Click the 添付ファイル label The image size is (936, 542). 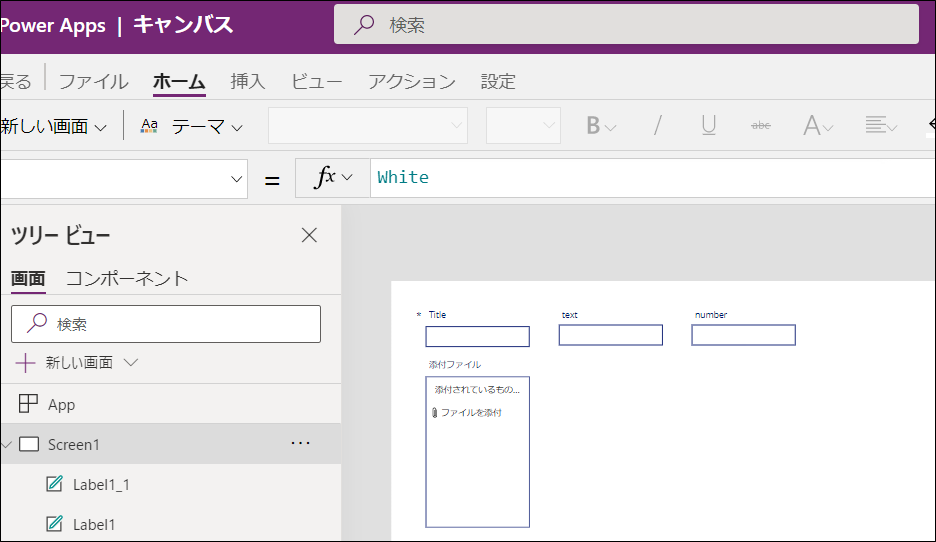point(454,365)
